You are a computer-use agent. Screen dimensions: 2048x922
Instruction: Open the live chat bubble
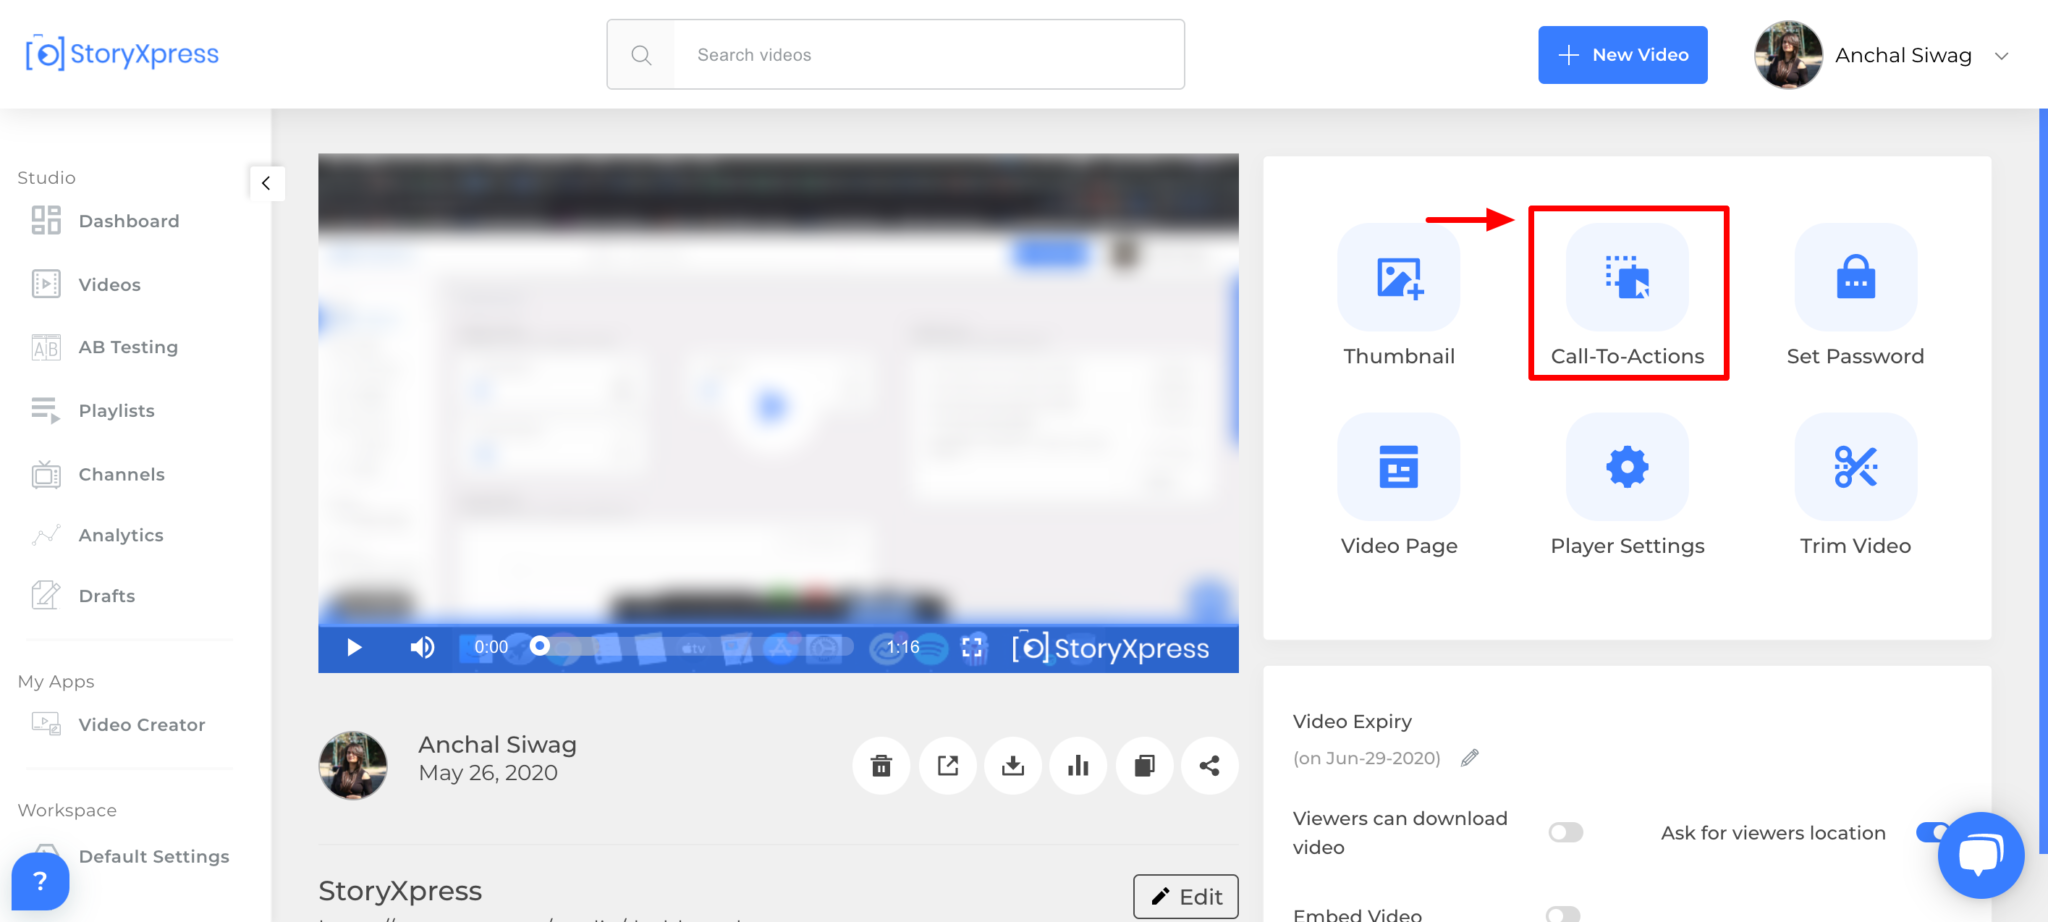[x=1981, y=855]
